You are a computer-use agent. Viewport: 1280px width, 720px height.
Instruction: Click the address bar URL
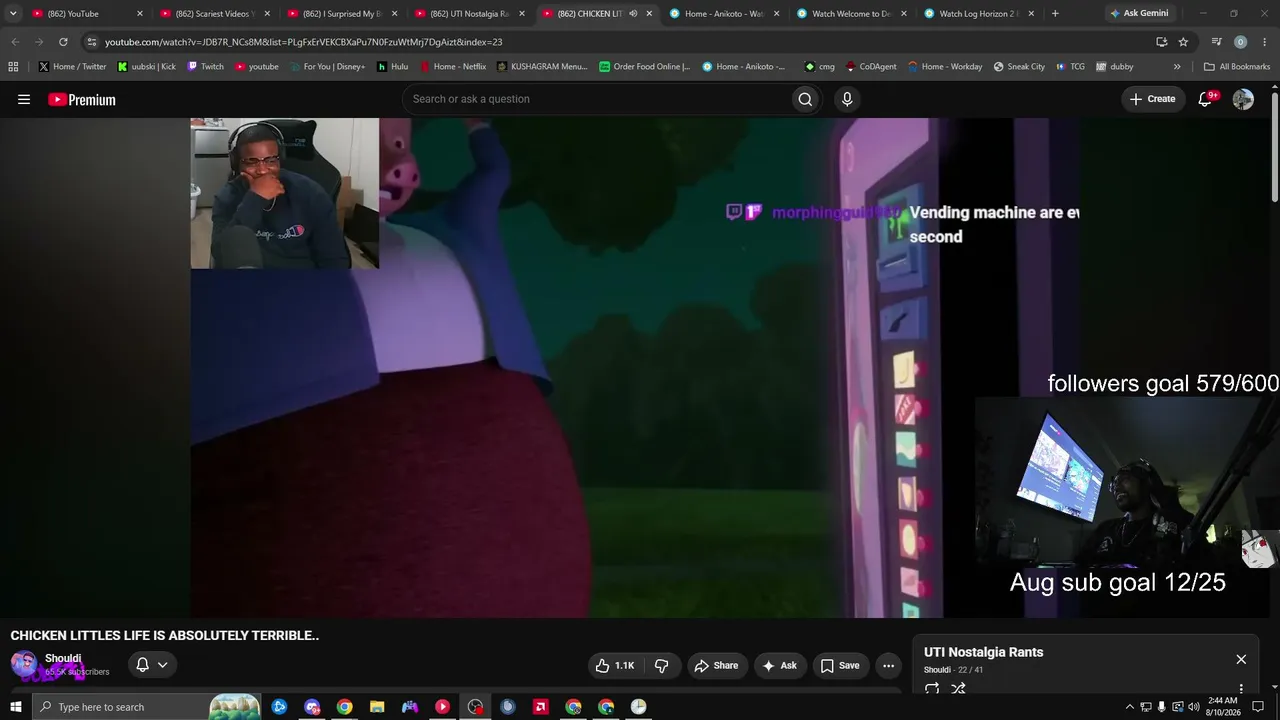click(303, 42)
